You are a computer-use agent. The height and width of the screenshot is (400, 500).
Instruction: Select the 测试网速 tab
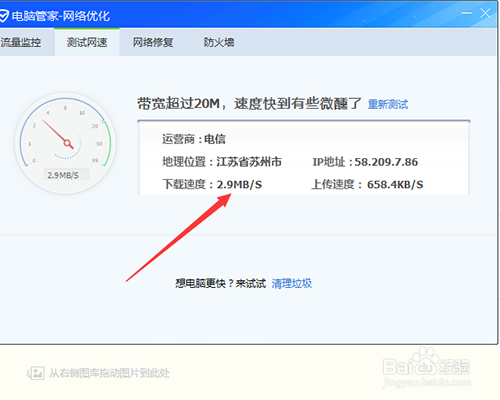(x=87, y=42)
